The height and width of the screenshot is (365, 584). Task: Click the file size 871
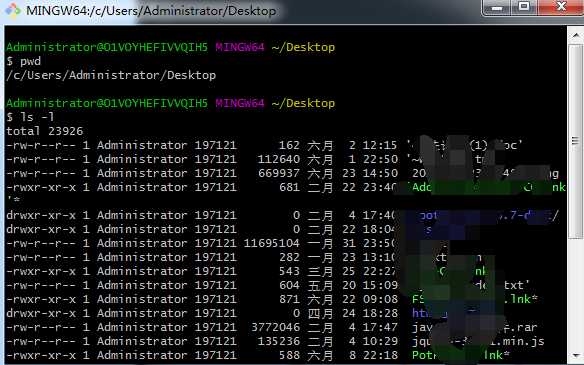click(289, 299)
